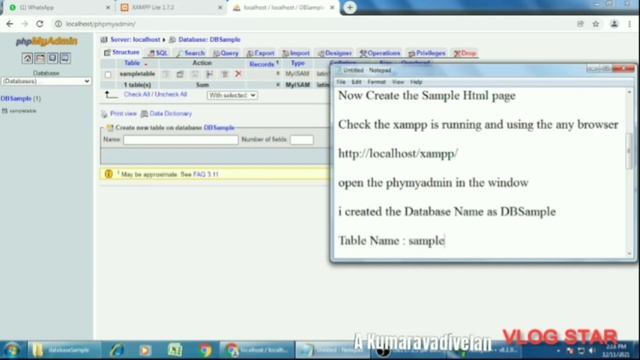Open the Operations tab

pyautogui.click(x=380, y=53)
